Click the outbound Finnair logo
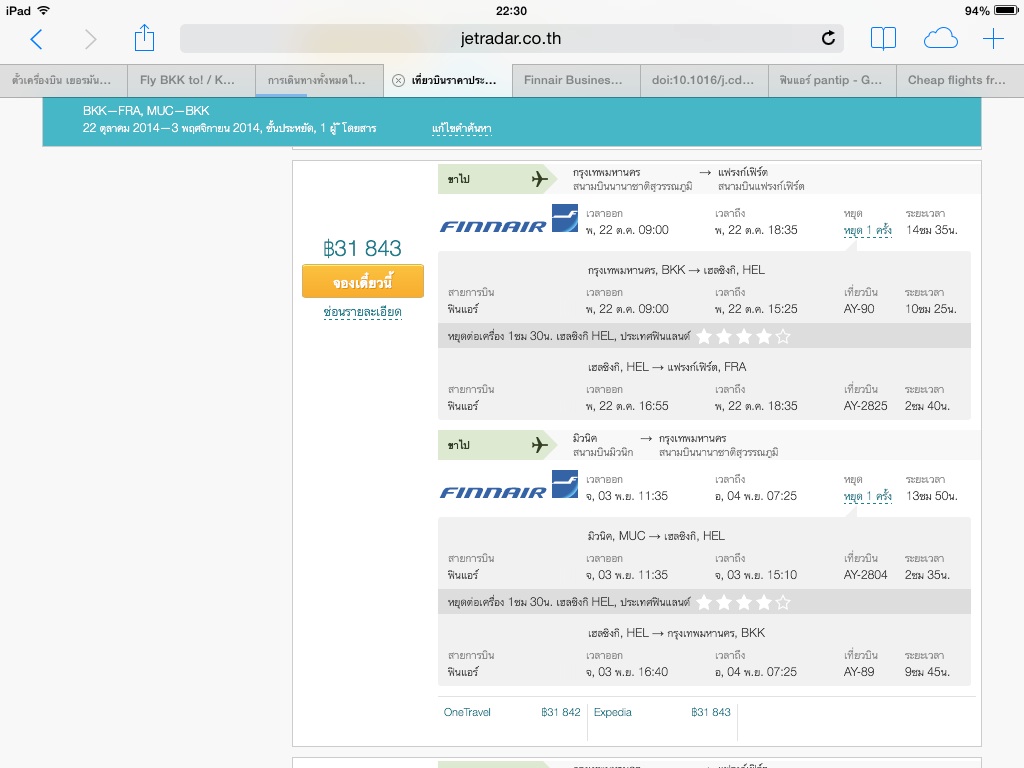 509,219
